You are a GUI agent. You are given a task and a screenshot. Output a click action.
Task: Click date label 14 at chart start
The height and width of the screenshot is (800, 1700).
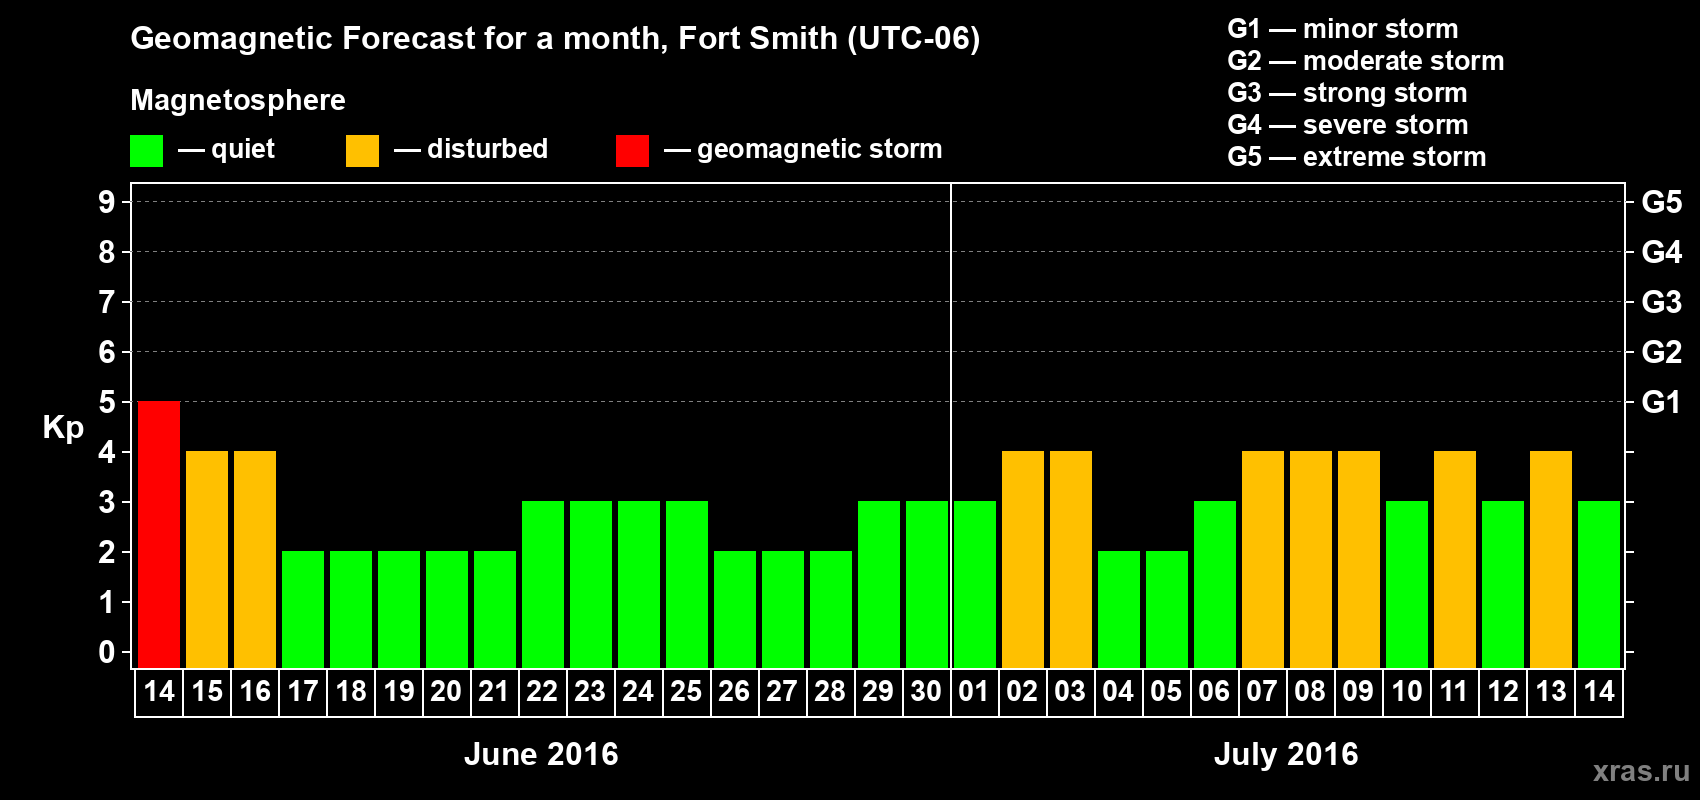point(159,692)
